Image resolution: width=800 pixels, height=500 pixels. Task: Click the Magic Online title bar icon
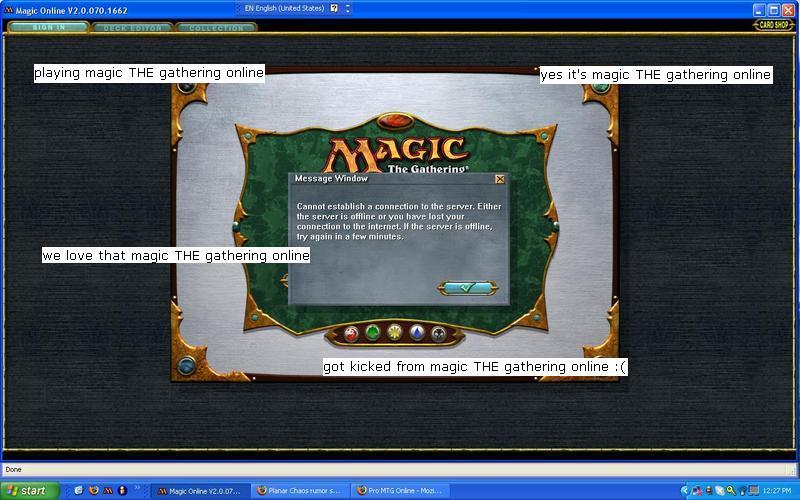tap(9, 10)
